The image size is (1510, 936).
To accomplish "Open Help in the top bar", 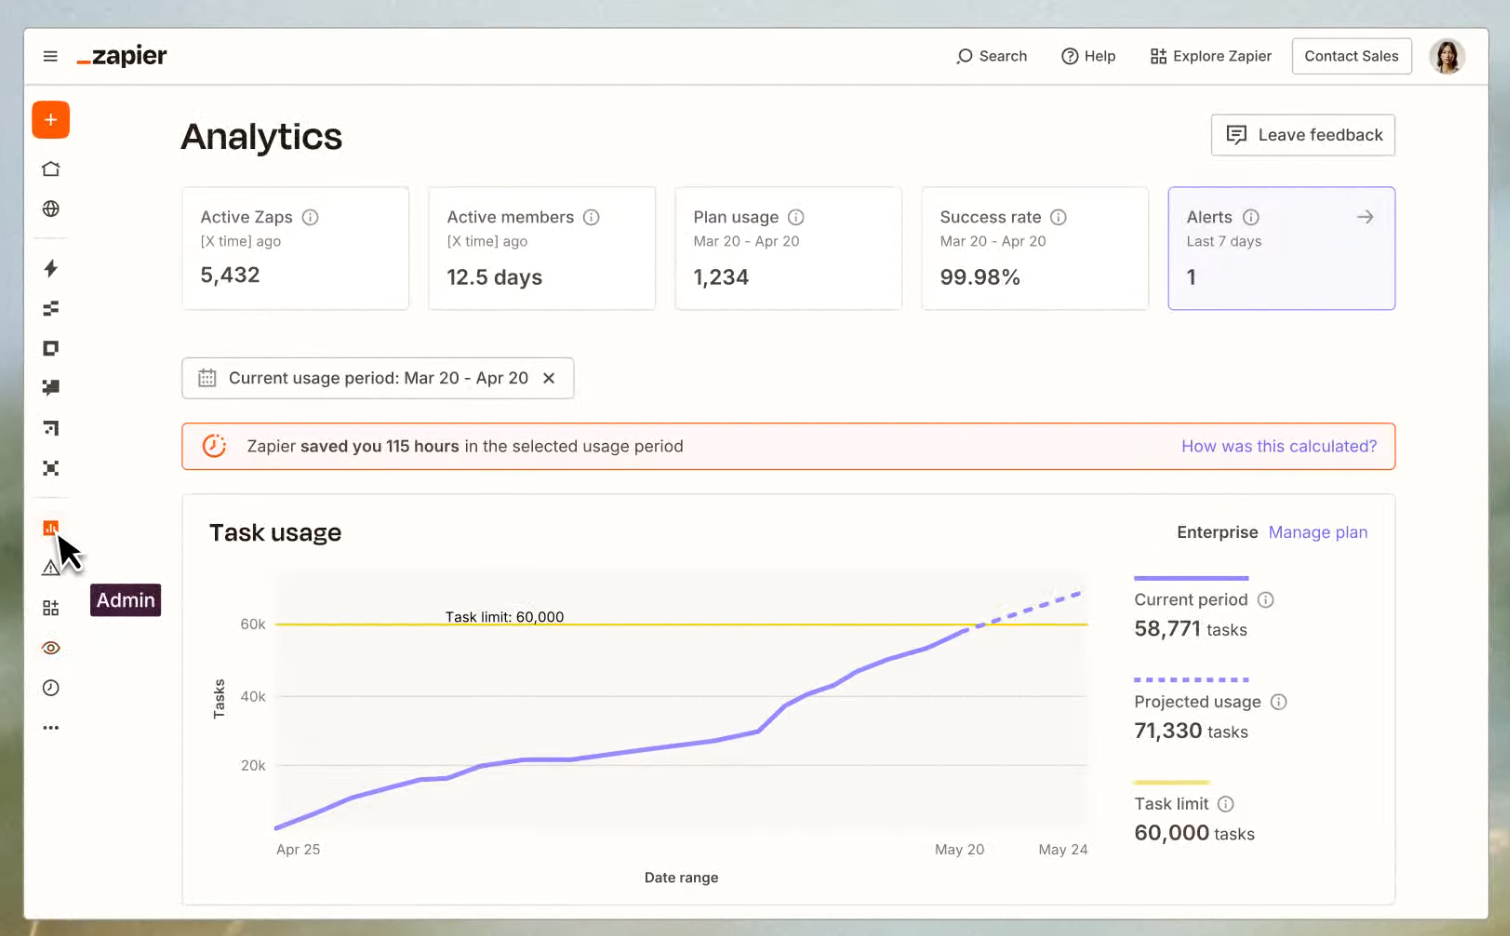I will pyautogui.click(x=1088, y=56).
